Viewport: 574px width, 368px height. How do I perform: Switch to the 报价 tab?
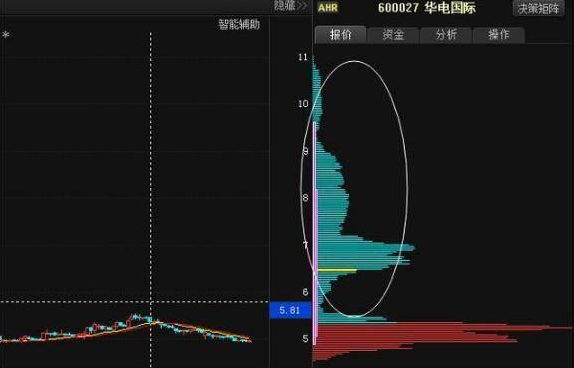coord(340,35)
